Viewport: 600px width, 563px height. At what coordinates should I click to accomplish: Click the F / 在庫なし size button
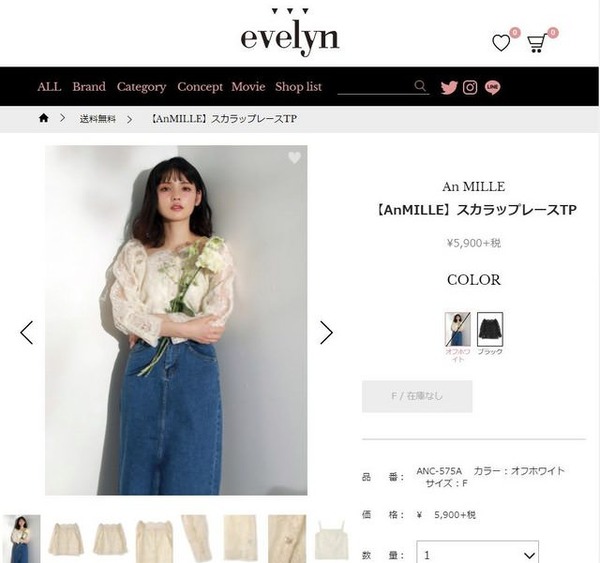(417, 396)
